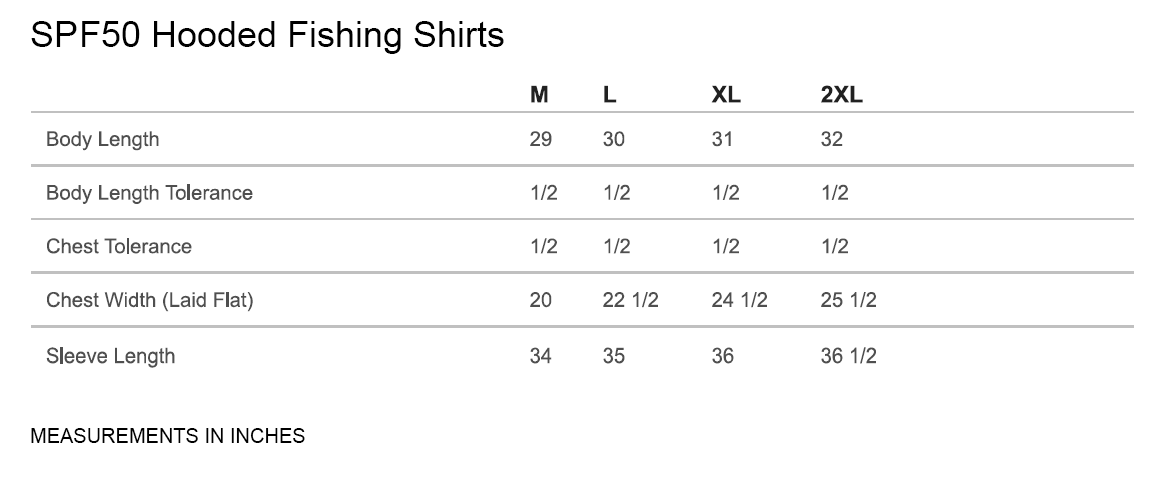Click the Sleeve Length row label

click(x=111, y=356)
